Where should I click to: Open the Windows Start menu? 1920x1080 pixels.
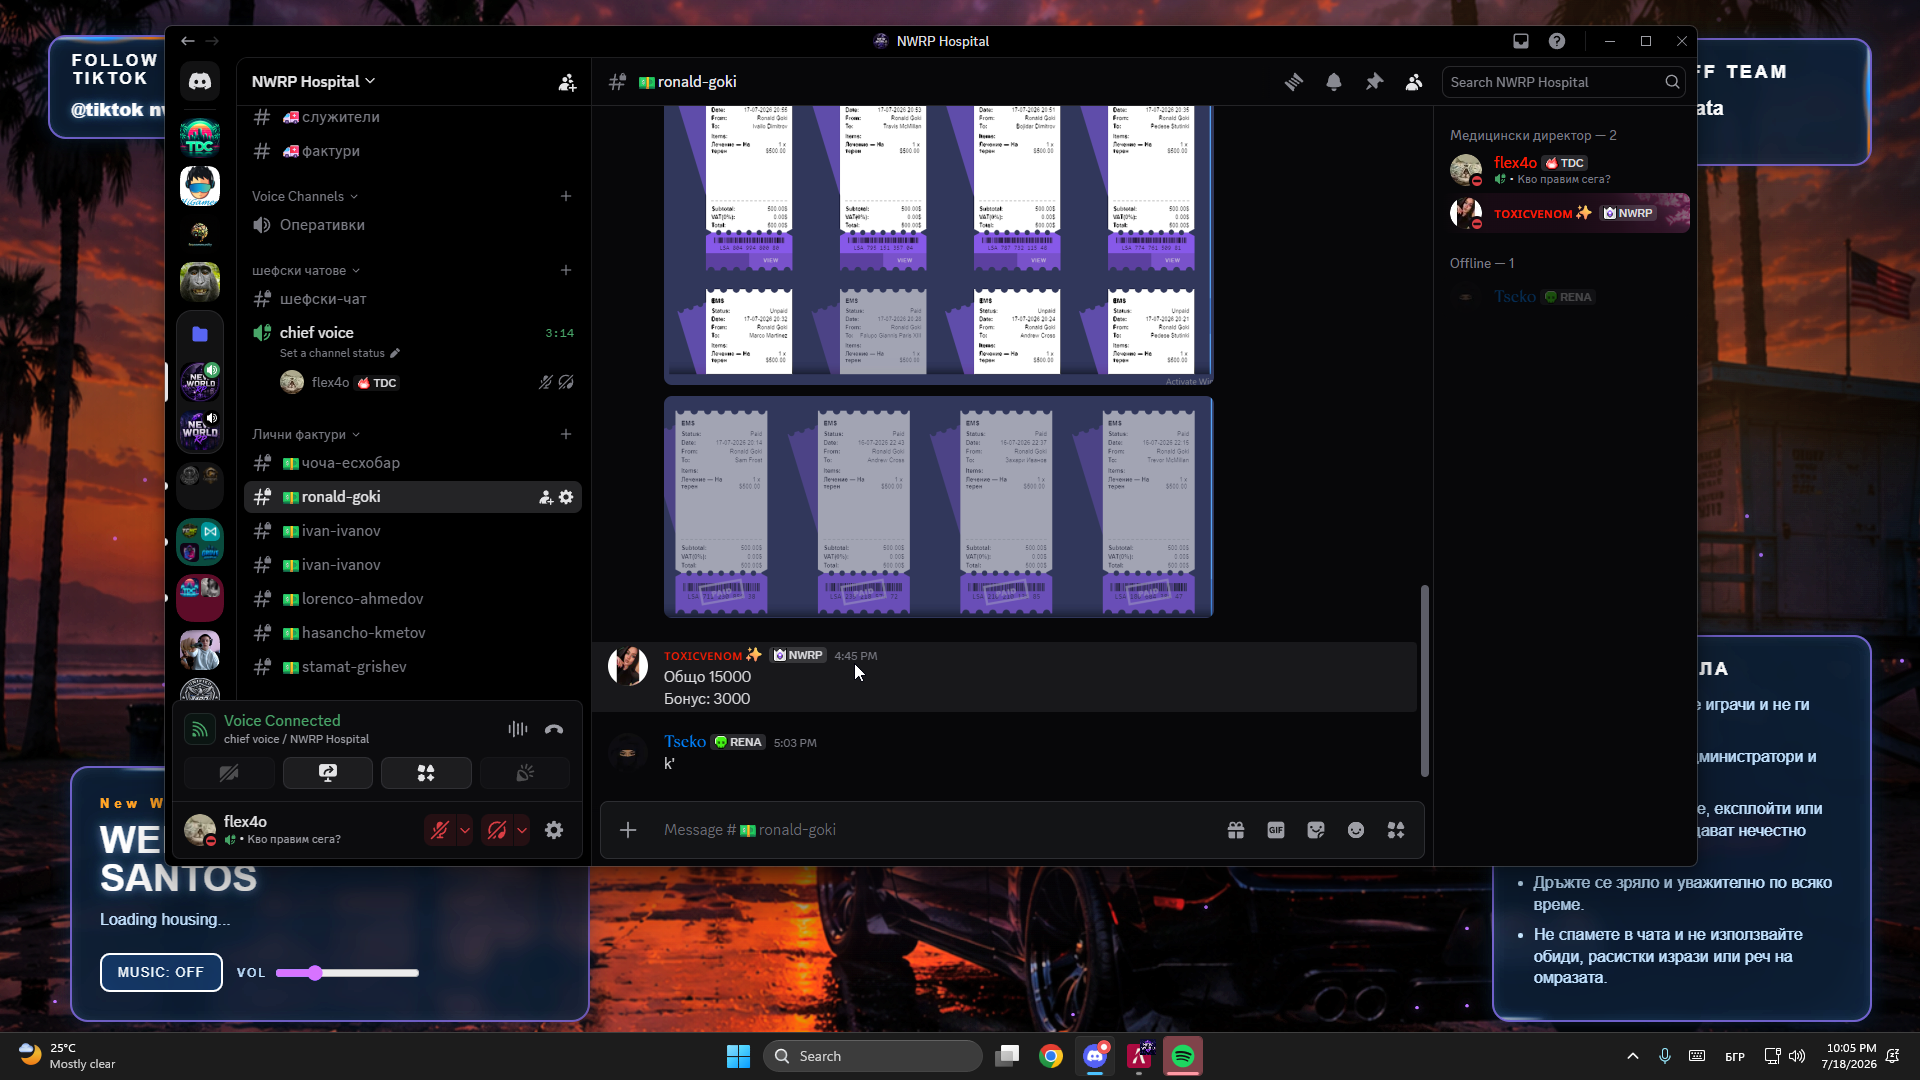point(738,1056)
